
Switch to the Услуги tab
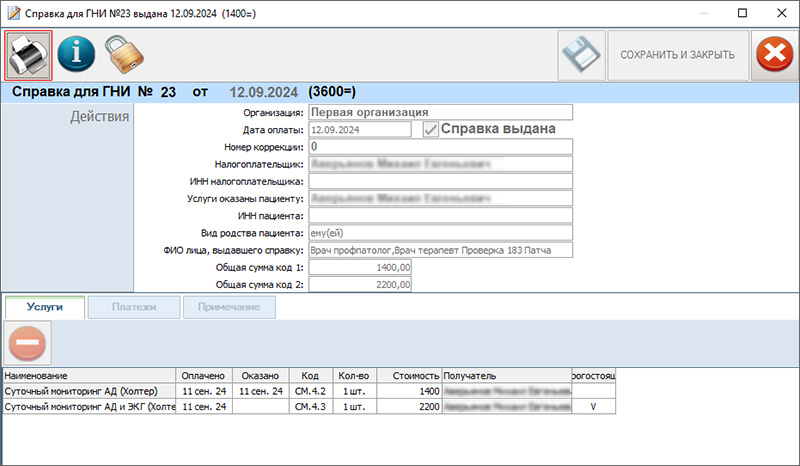(x=43, y=307)
